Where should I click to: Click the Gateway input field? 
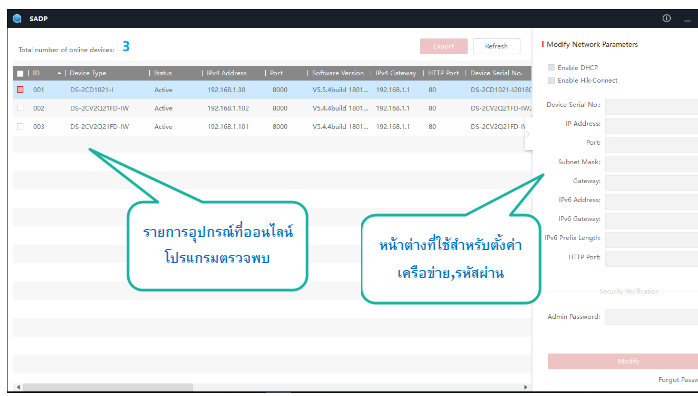[651, 183]
